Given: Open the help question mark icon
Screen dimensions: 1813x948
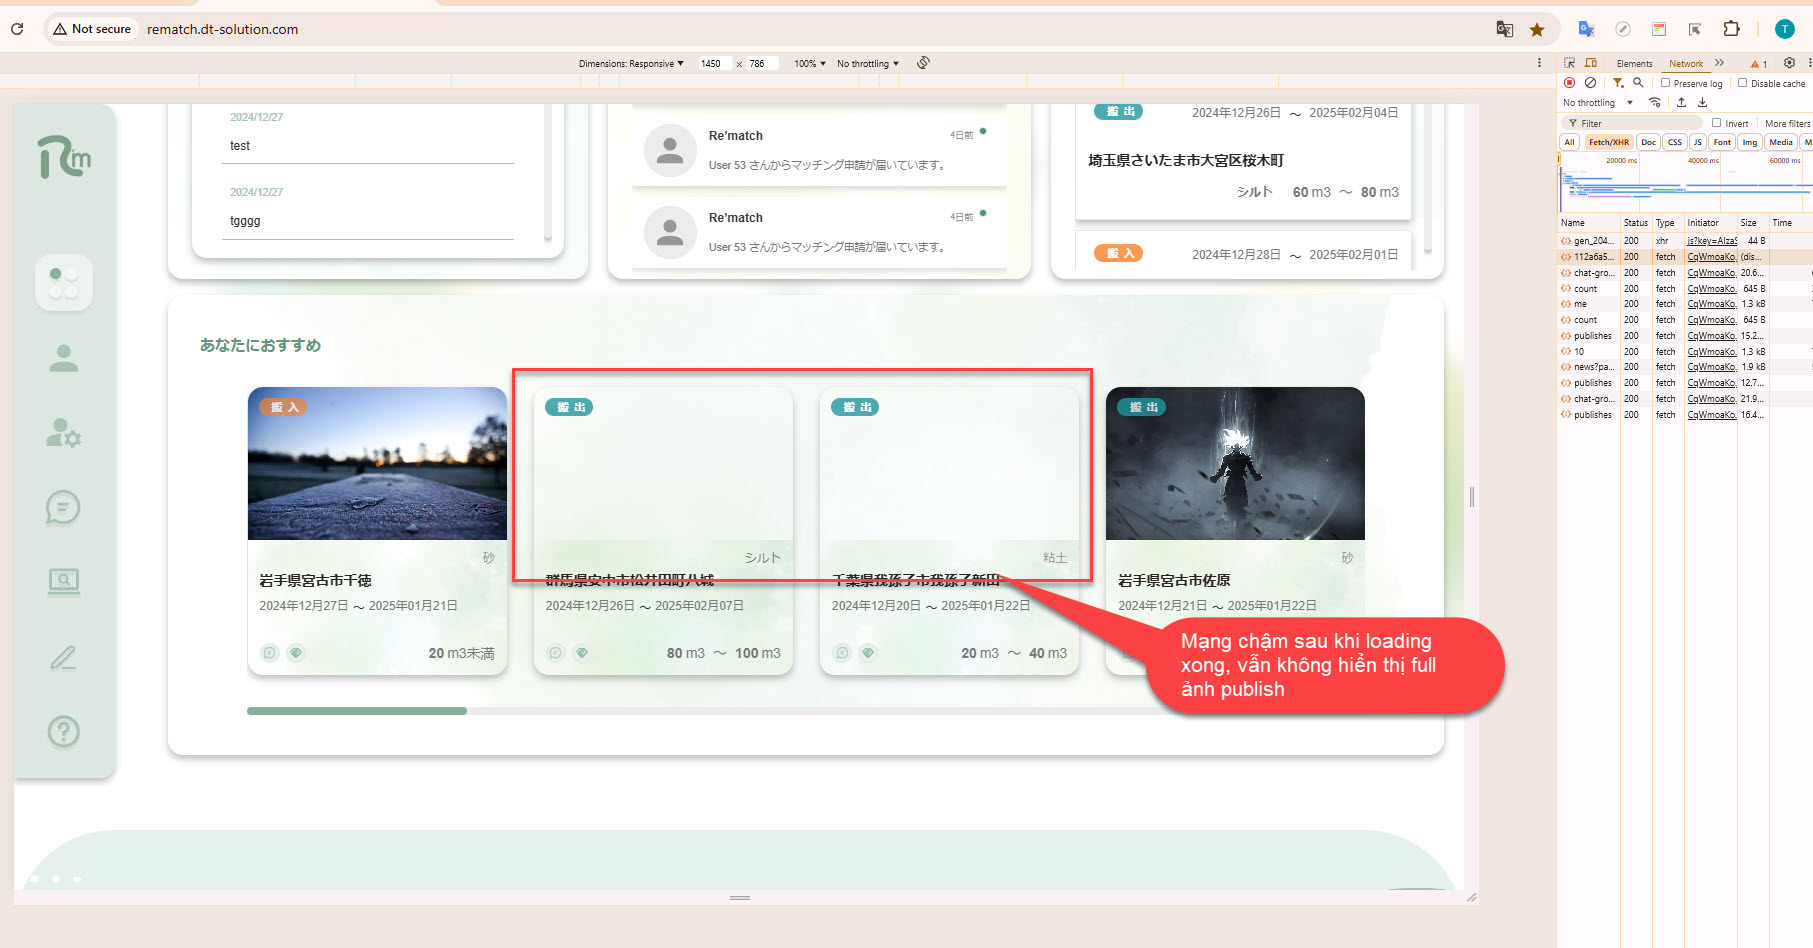Looking at the screenshot, I should pyautogui.click(x=64, y=732).
